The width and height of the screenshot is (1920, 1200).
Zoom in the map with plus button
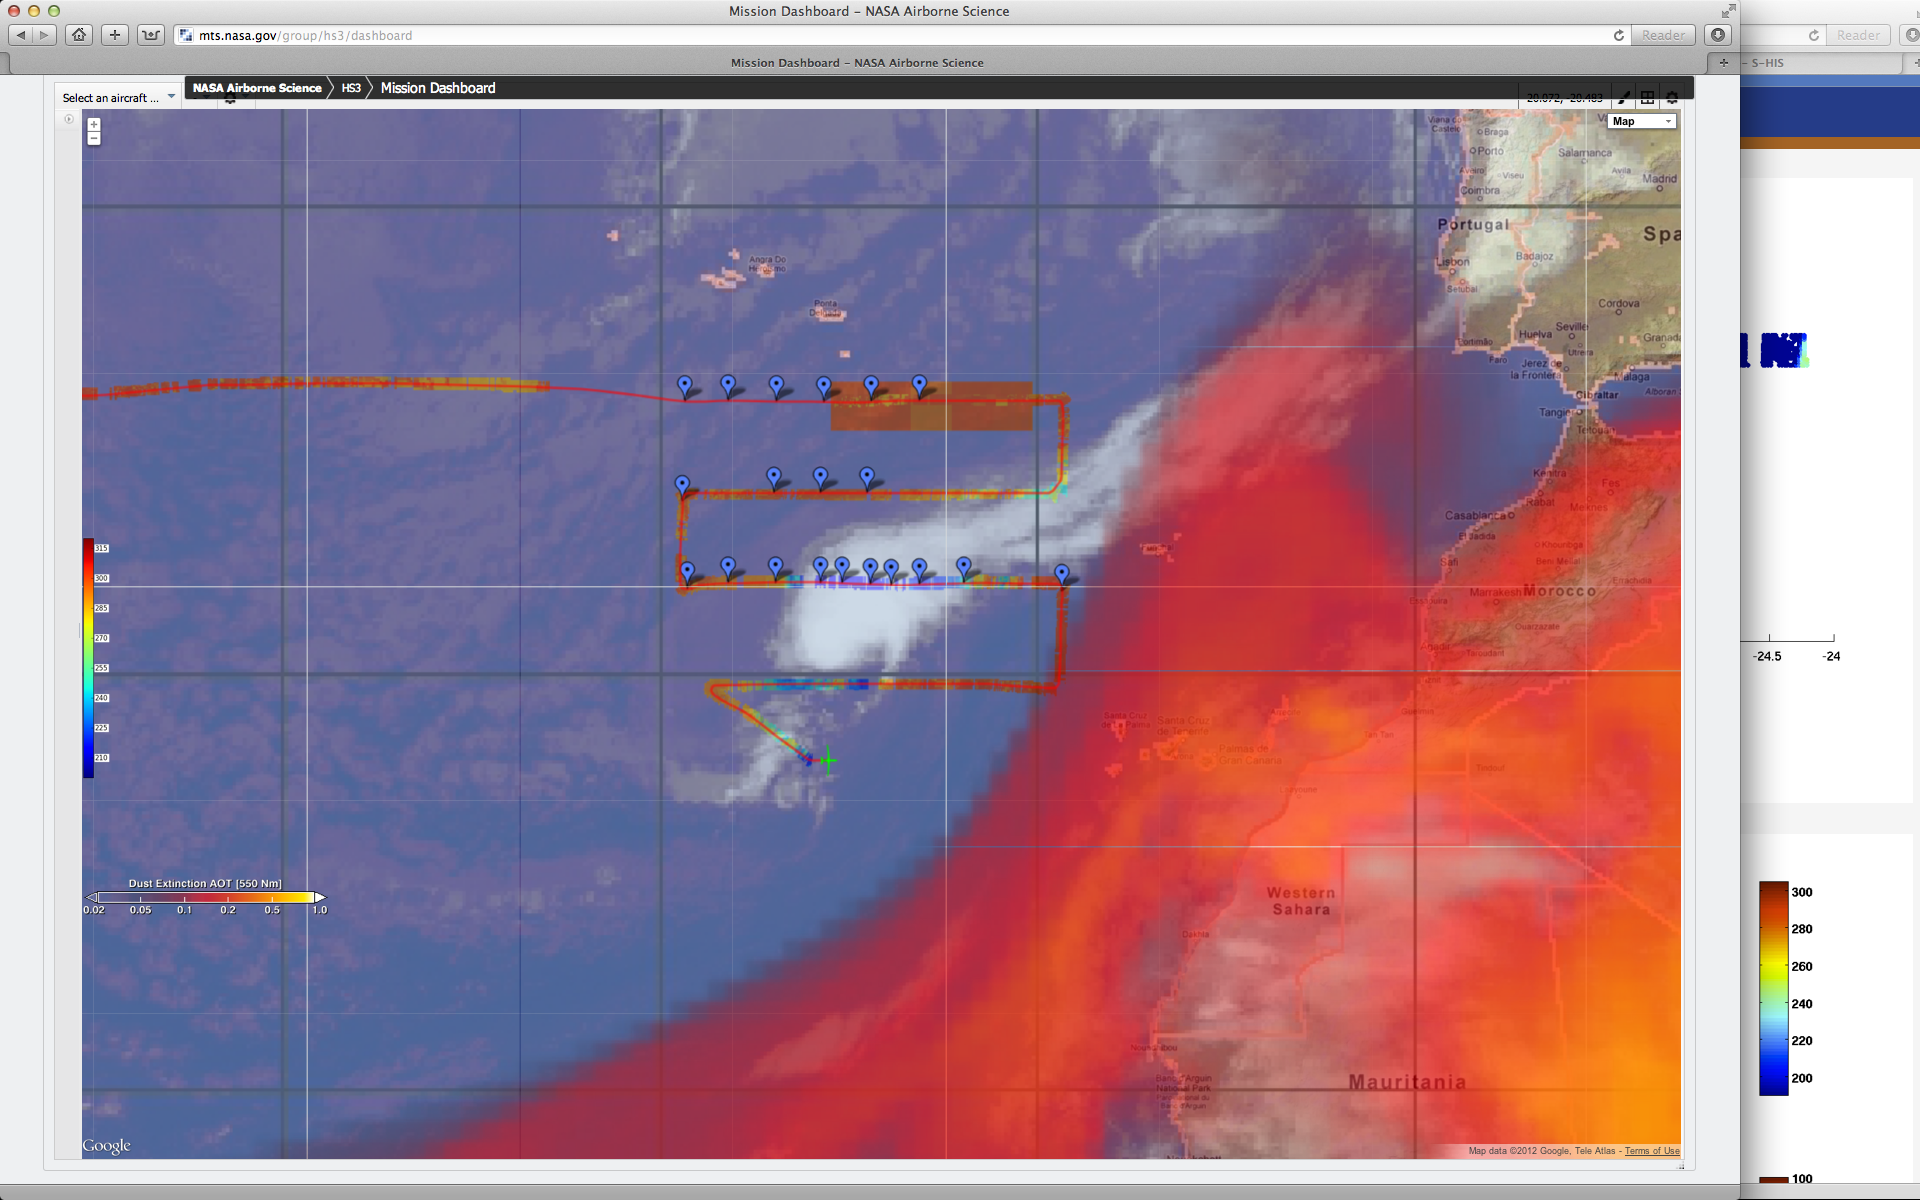pos(93,125)
